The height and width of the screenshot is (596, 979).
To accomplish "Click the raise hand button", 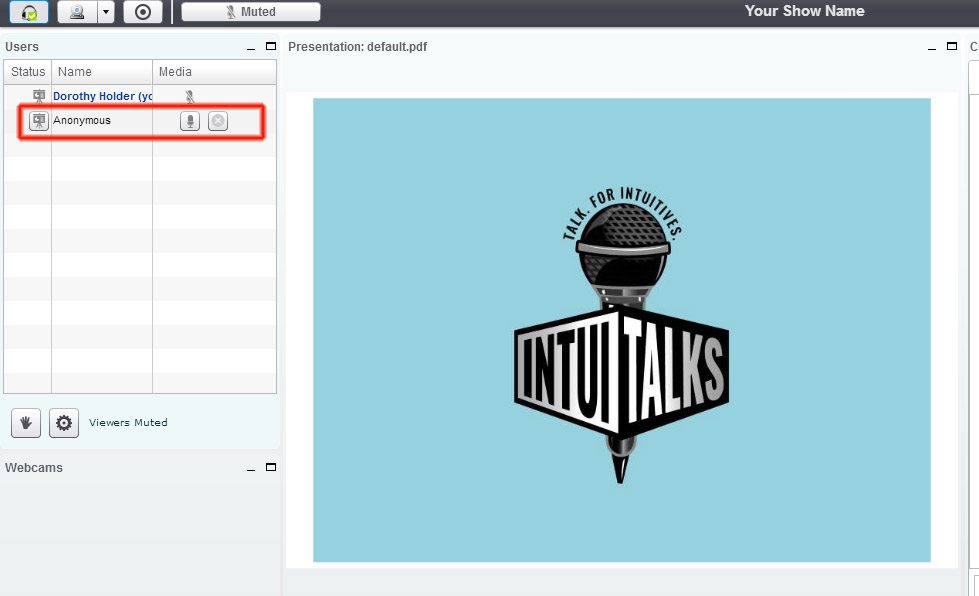I will 26,423.
